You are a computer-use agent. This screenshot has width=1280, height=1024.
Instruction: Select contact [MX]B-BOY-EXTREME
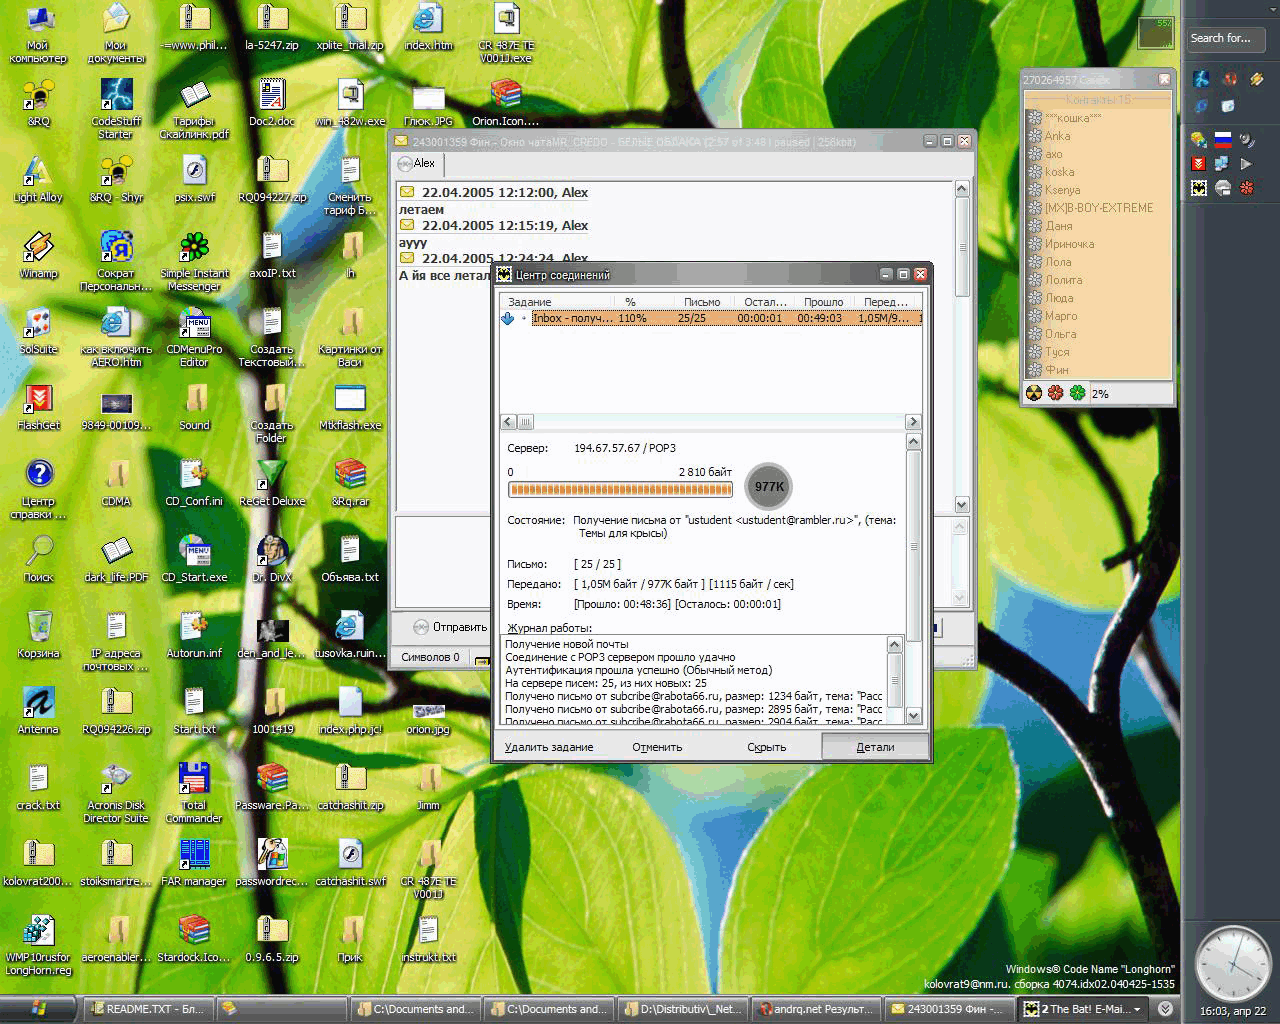pyautogui.click(x=1099, y=208)
